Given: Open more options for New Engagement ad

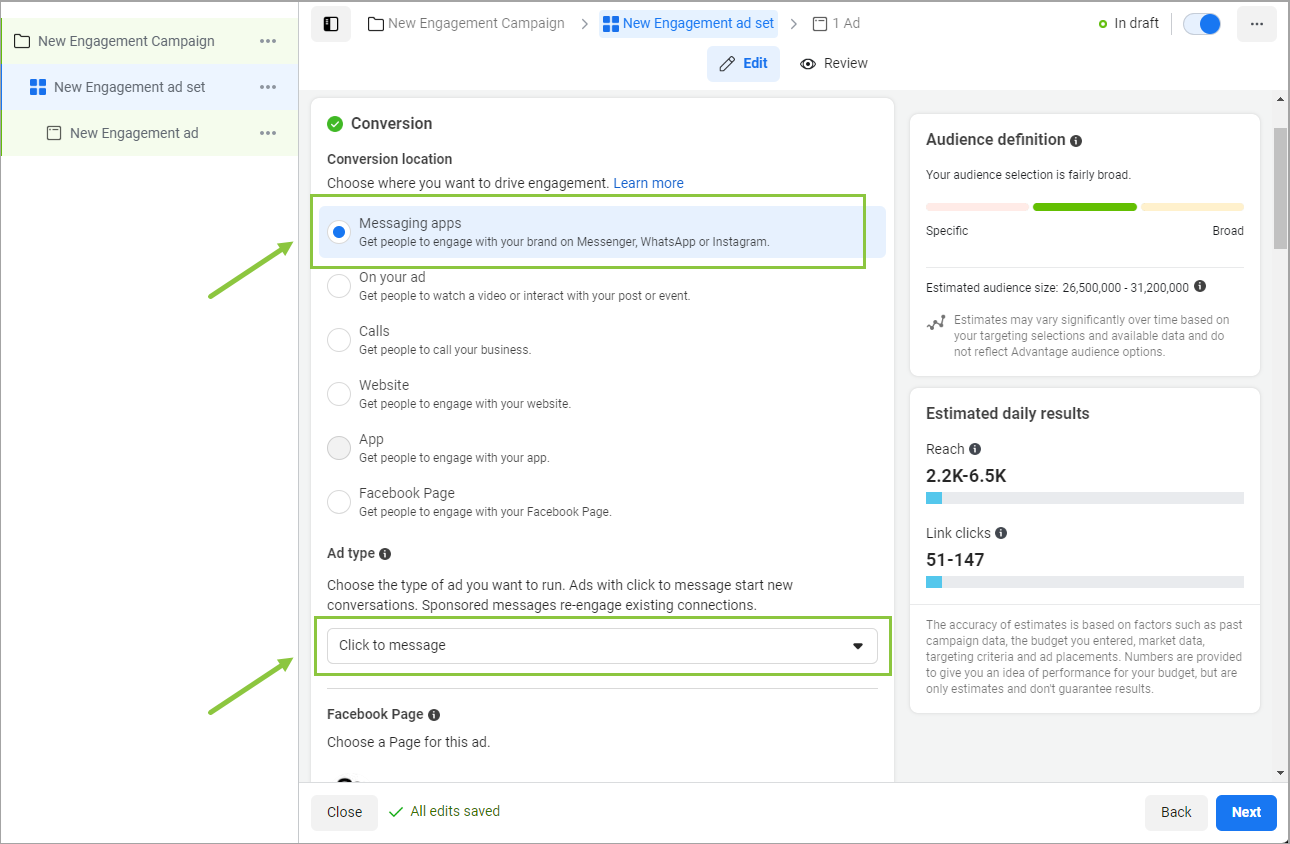Looking at the screenshot, I should 268,133.
